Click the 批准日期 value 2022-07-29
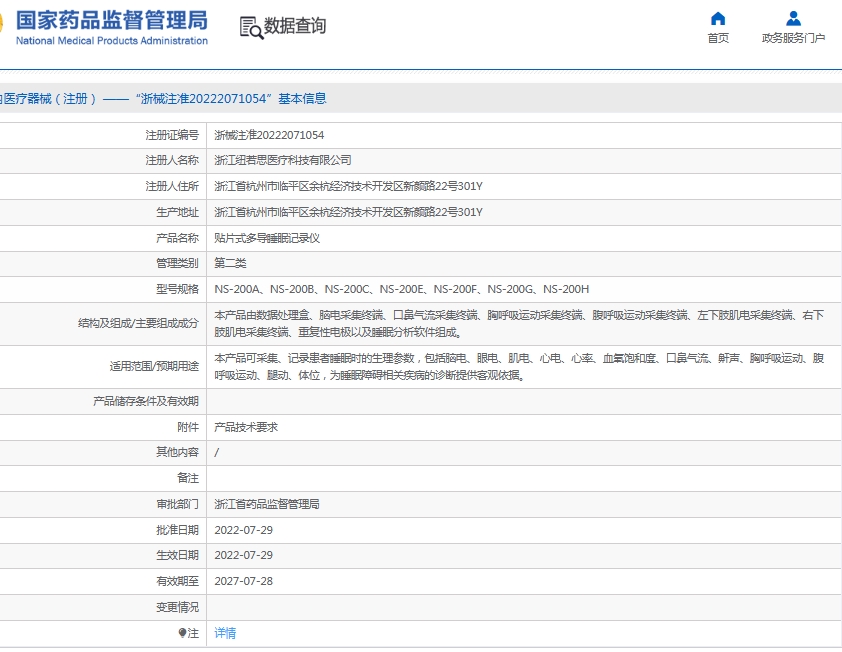The width and height of the screenshot is (842, 652). click(243, 530)
